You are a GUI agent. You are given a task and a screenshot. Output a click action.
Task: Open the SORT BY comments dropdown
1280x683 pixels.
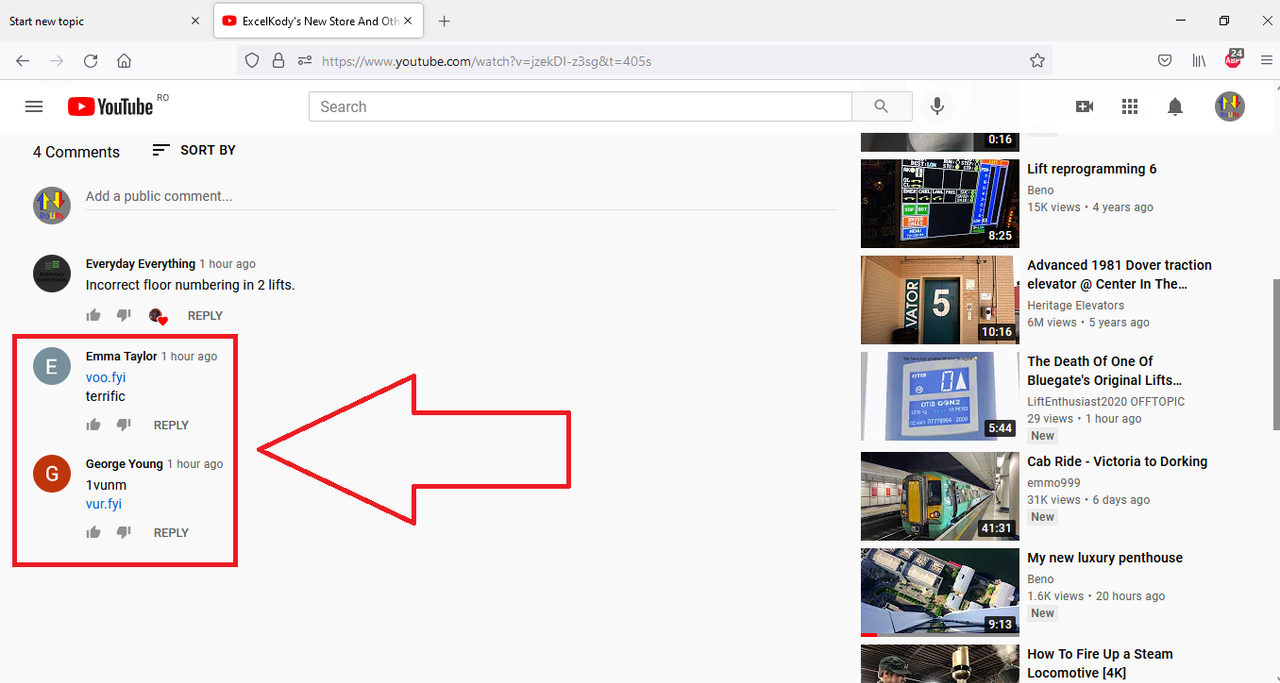[194, 150]
